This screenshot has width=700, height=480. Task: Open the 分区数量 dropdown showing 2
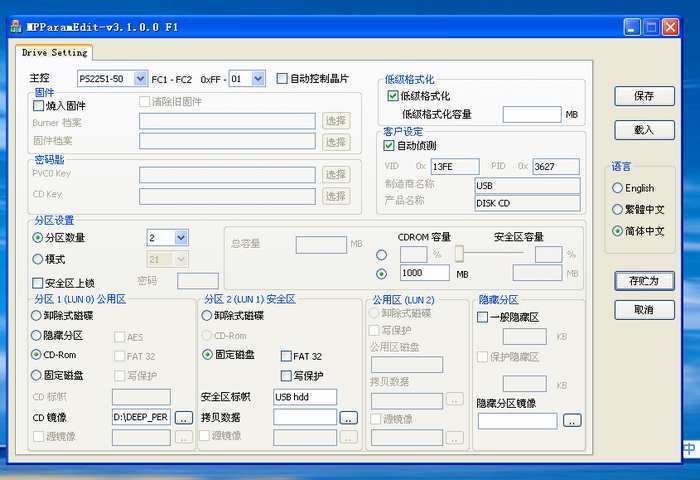coord(181,238)
